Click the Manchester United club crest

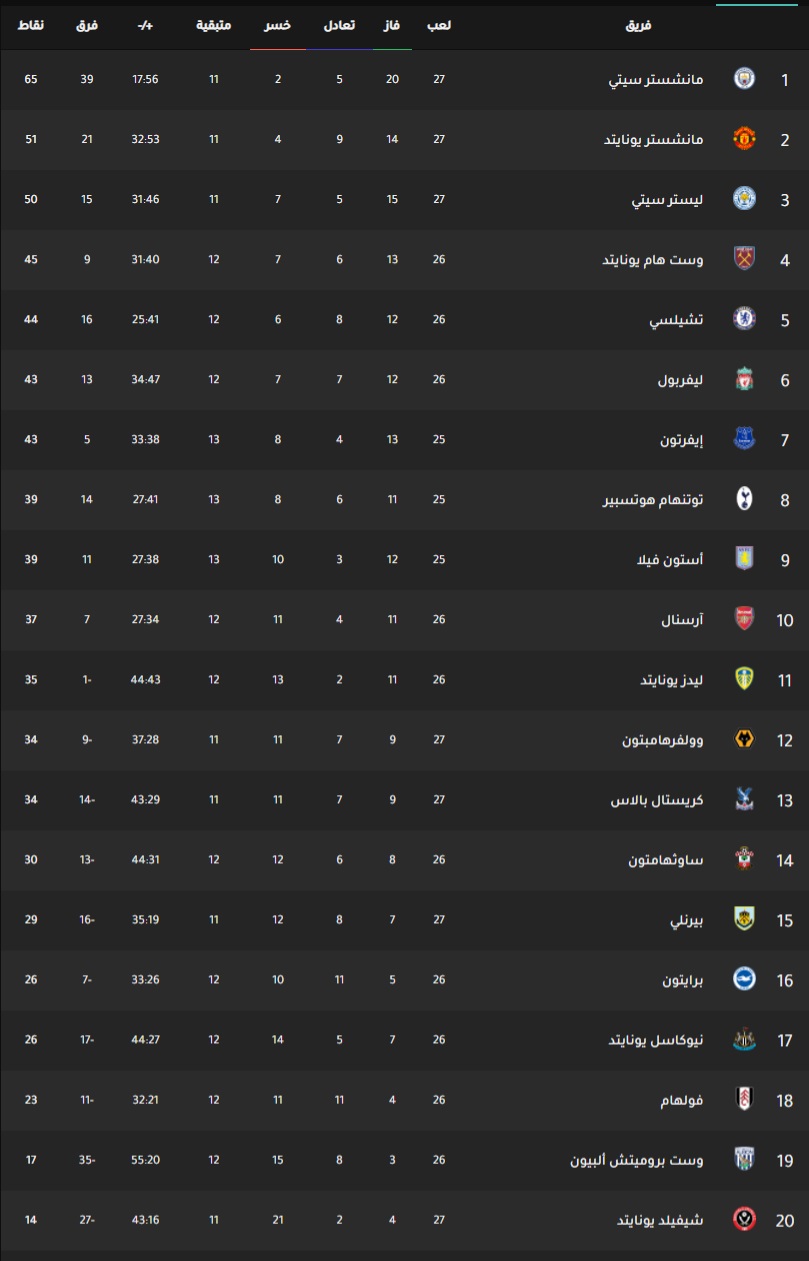(x=744, y=139)
